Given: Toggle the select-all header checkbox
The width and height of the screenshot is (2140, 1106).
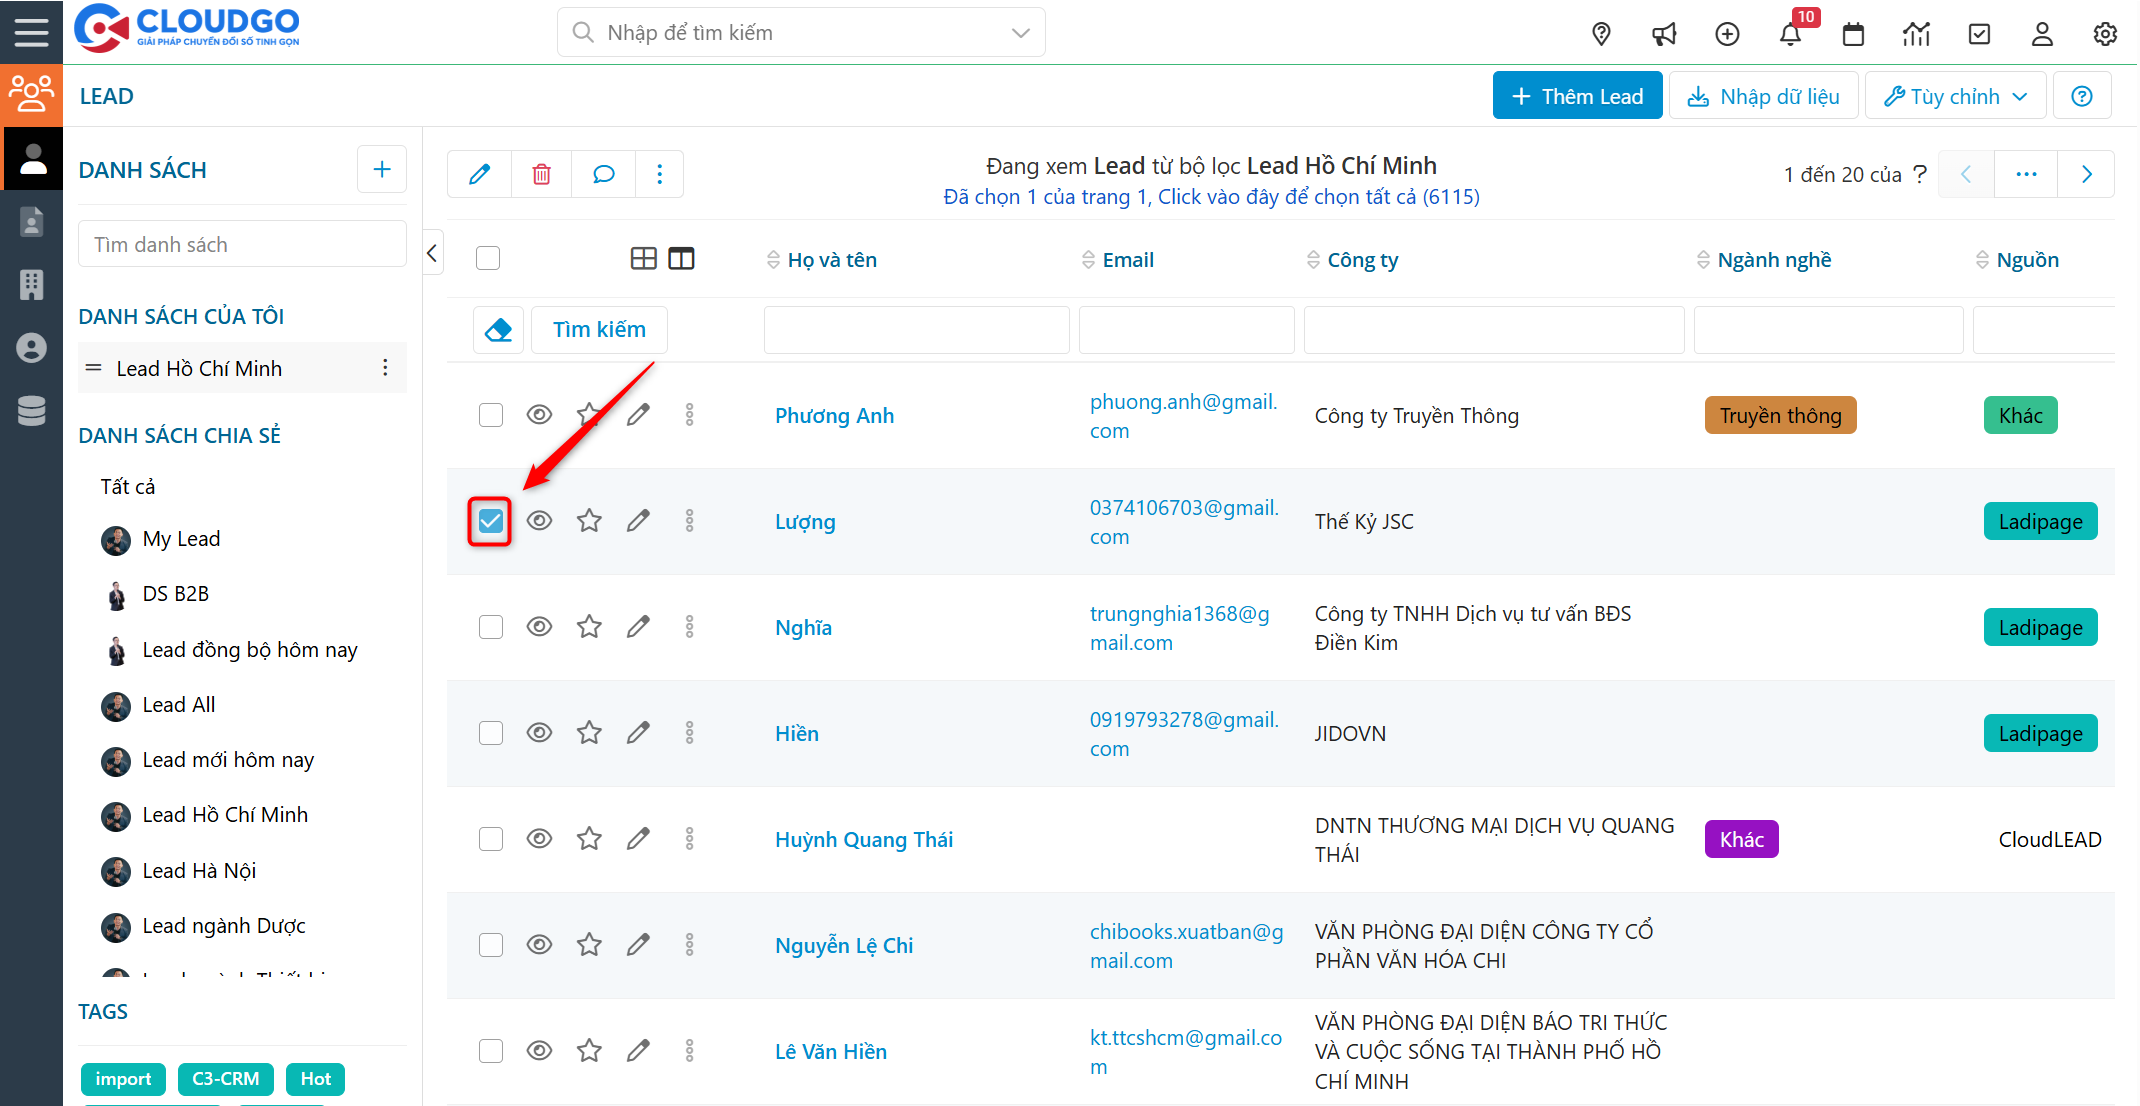Looking at the screenshot, I should 488,259.
